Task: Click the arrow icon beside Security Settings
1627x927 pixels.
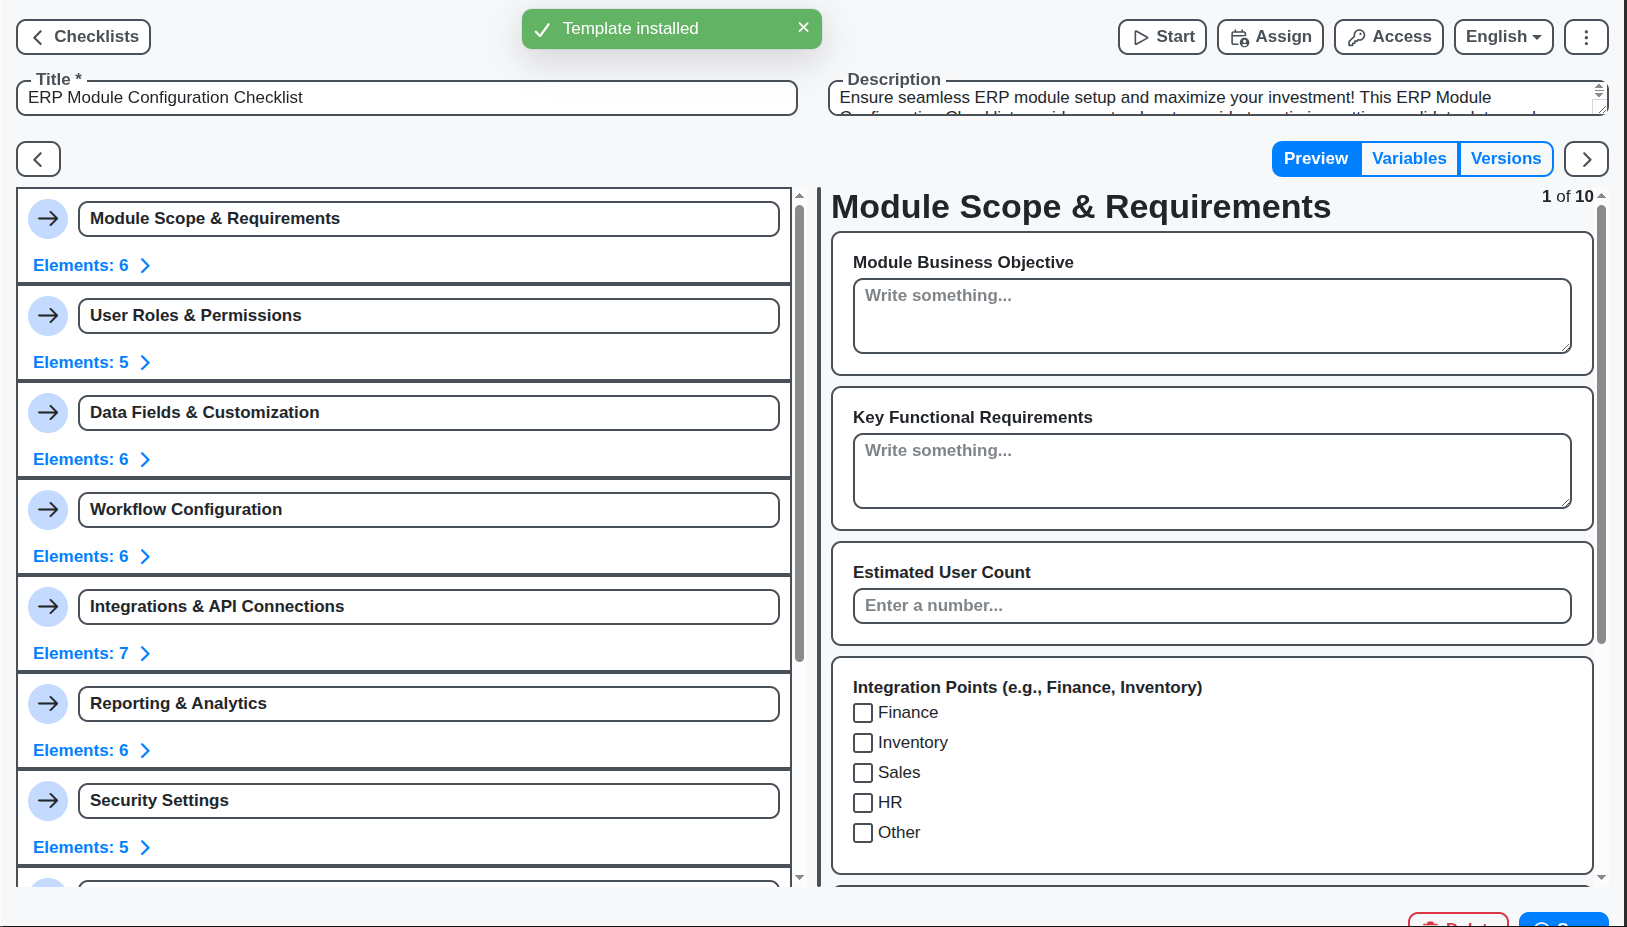Action: [x=47, y=800]
